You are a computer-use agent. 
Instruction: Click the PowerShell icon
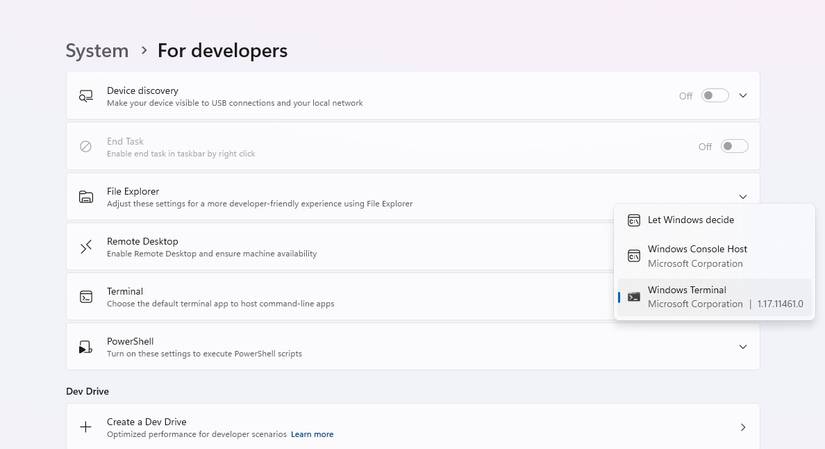86,347
